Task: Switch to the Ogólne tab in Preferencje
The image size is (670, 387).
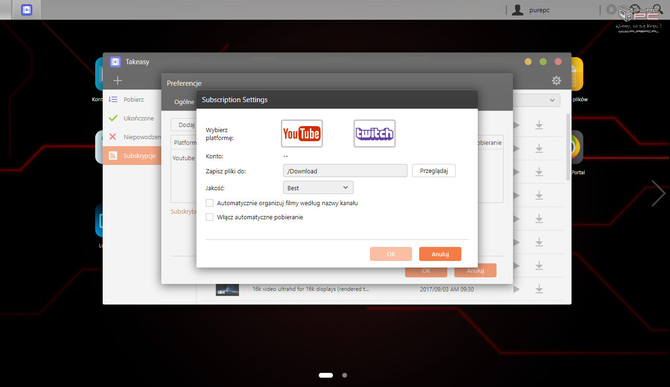Action: pos(184,102)
